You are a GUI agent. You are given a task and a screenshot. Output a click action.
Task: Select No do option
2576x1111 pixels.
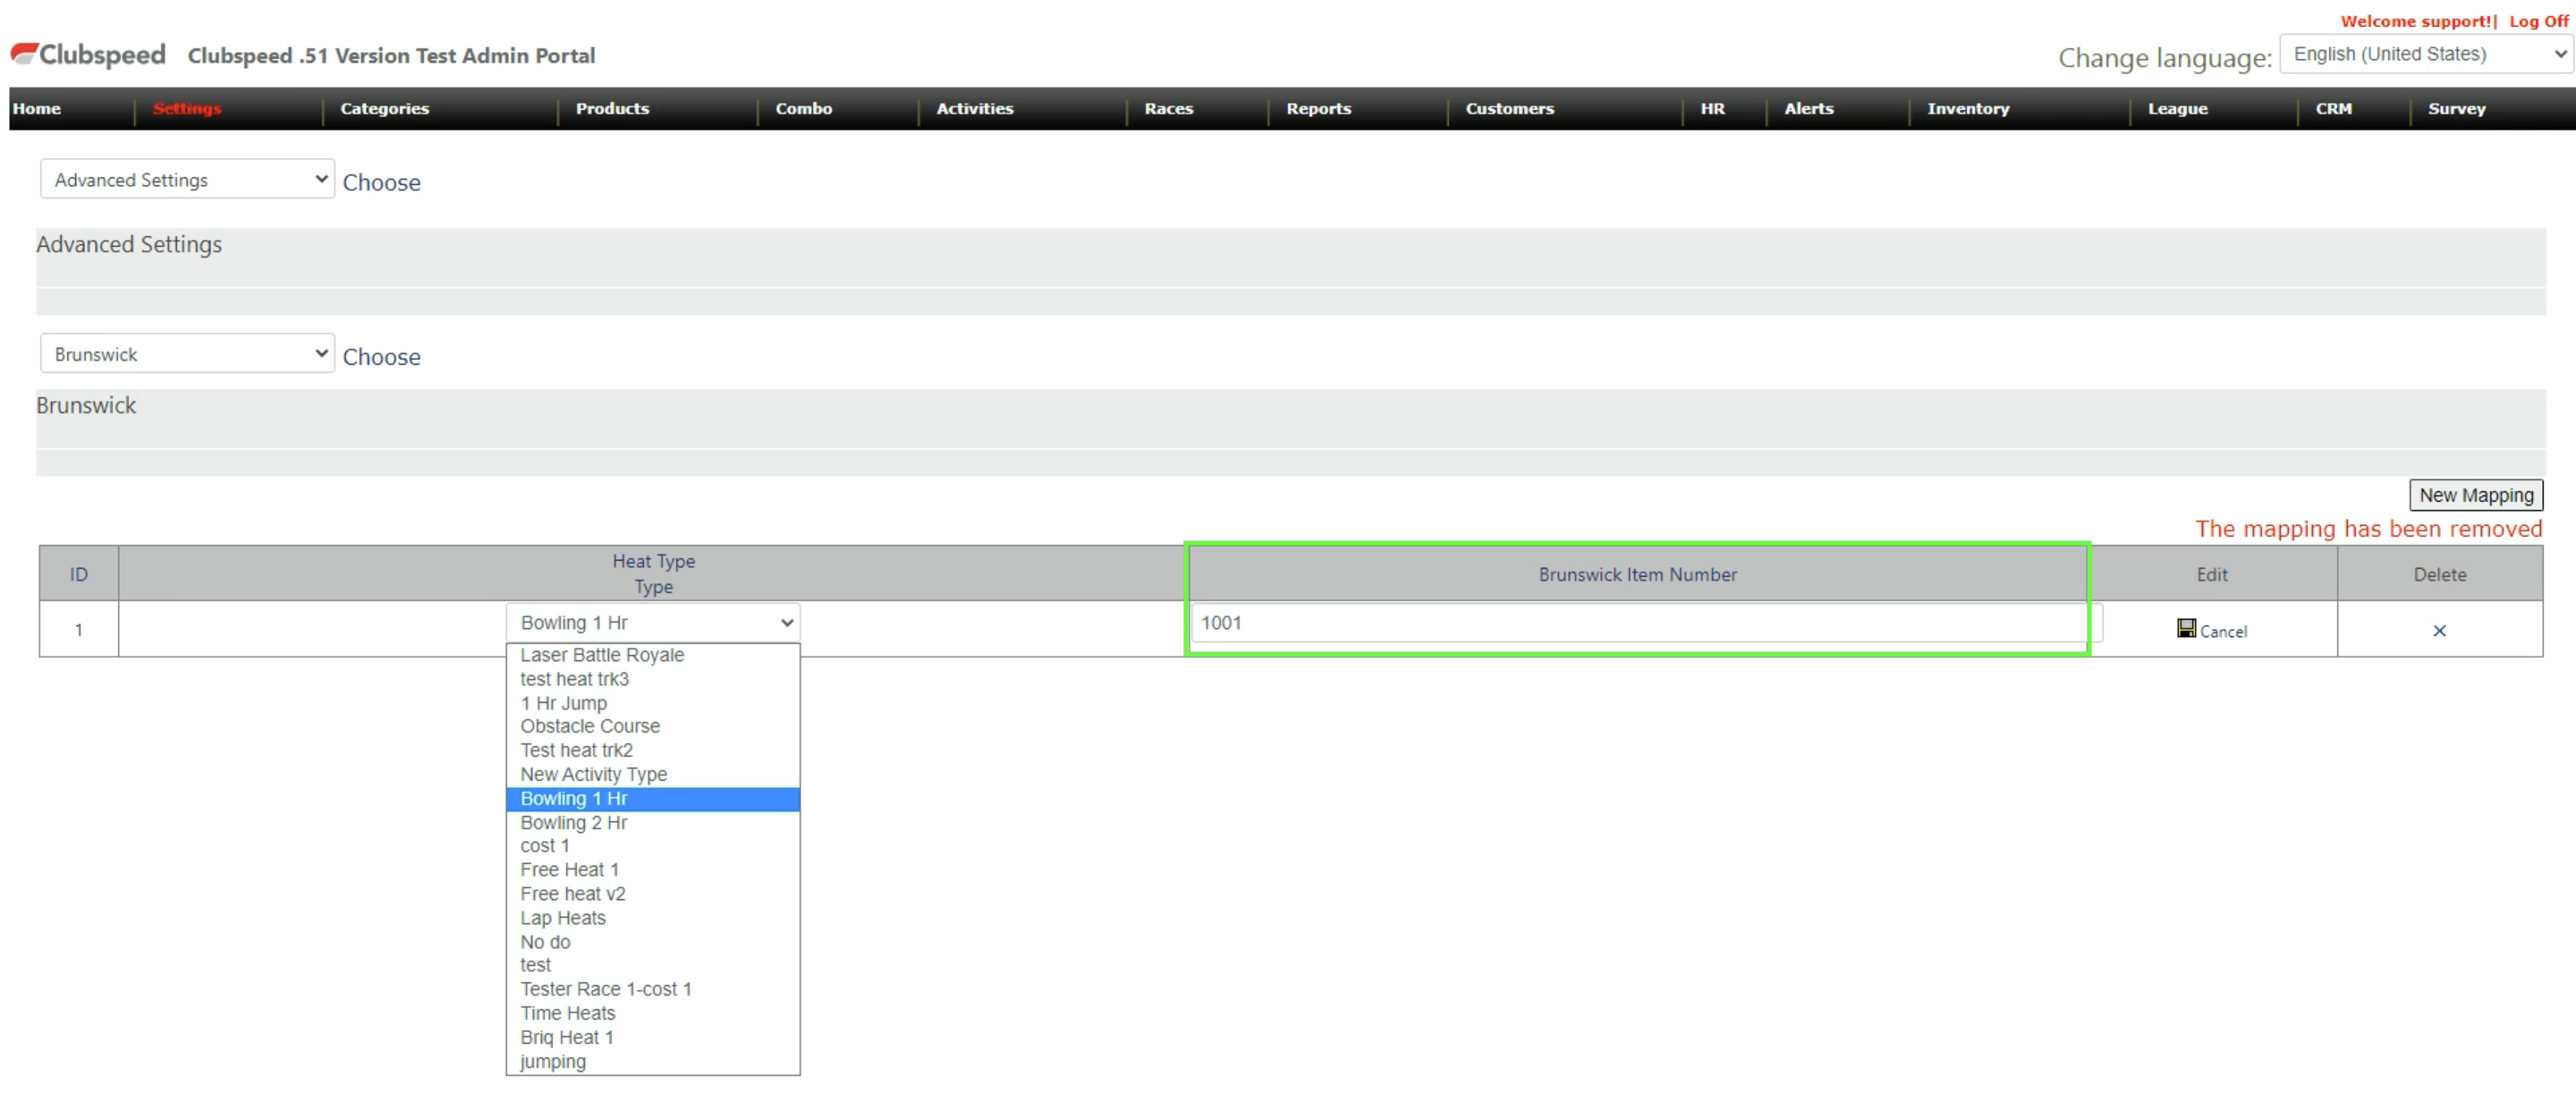[x=653, y=942]
